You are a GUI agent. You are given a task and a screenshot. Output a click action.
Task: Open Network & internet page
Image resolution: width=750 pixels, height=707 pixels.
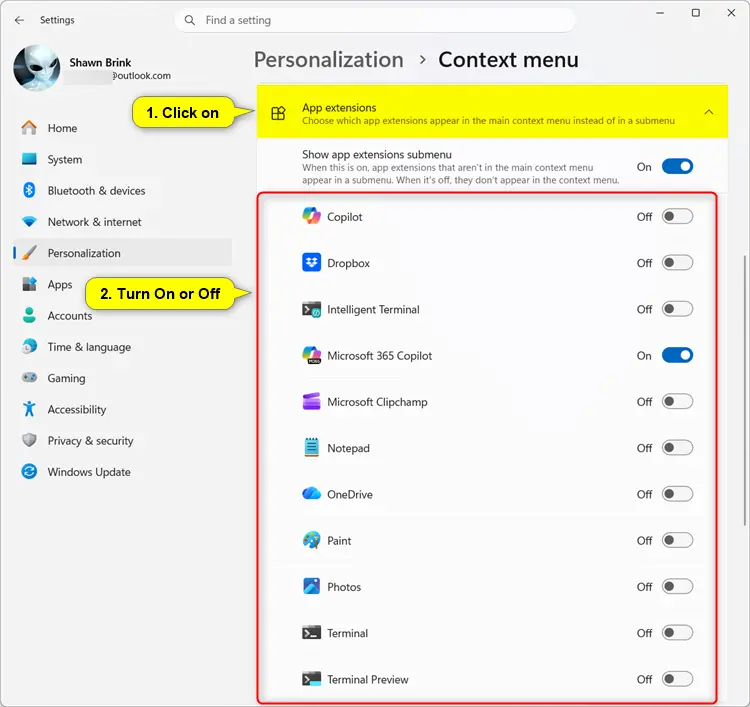pyautogui.click(x=122, y=221)
